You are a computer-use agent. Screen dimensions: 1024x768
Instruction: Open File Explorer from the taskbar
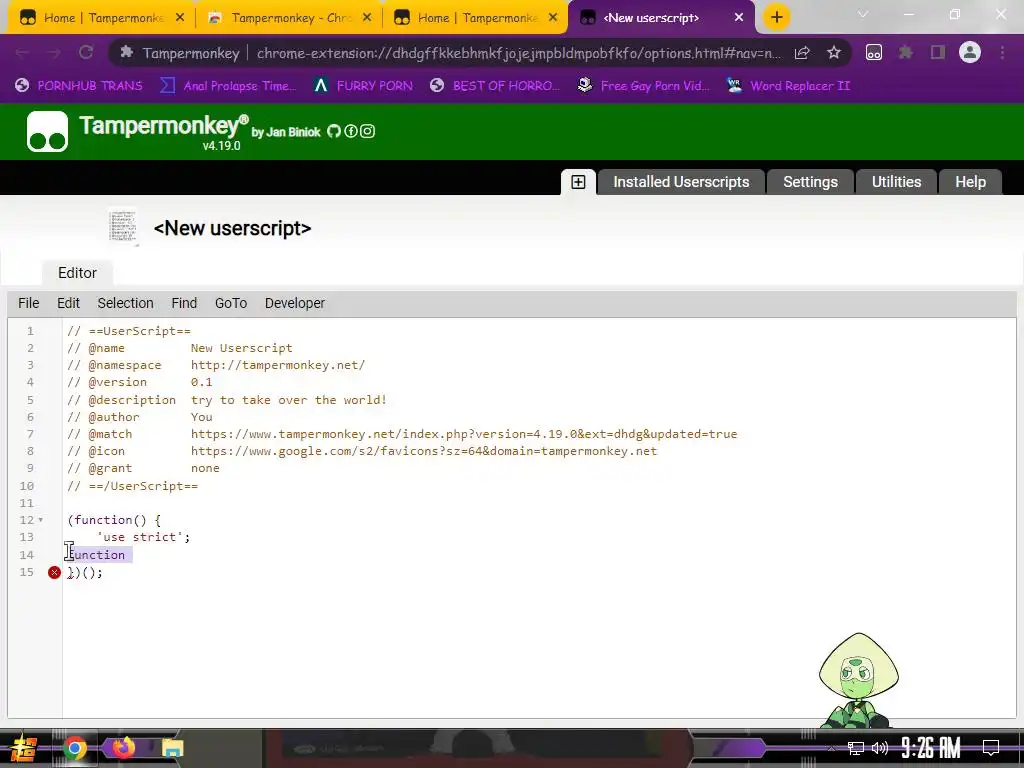click(173, 748)
